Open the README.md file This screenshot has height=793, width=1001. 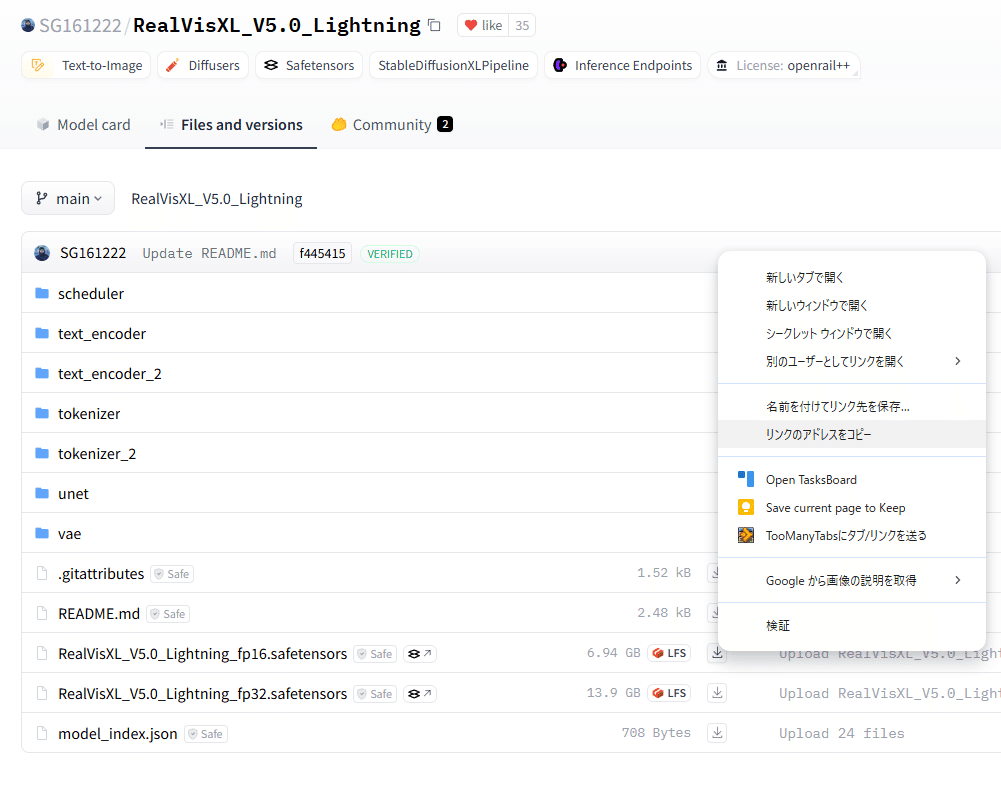click(99, 614)
